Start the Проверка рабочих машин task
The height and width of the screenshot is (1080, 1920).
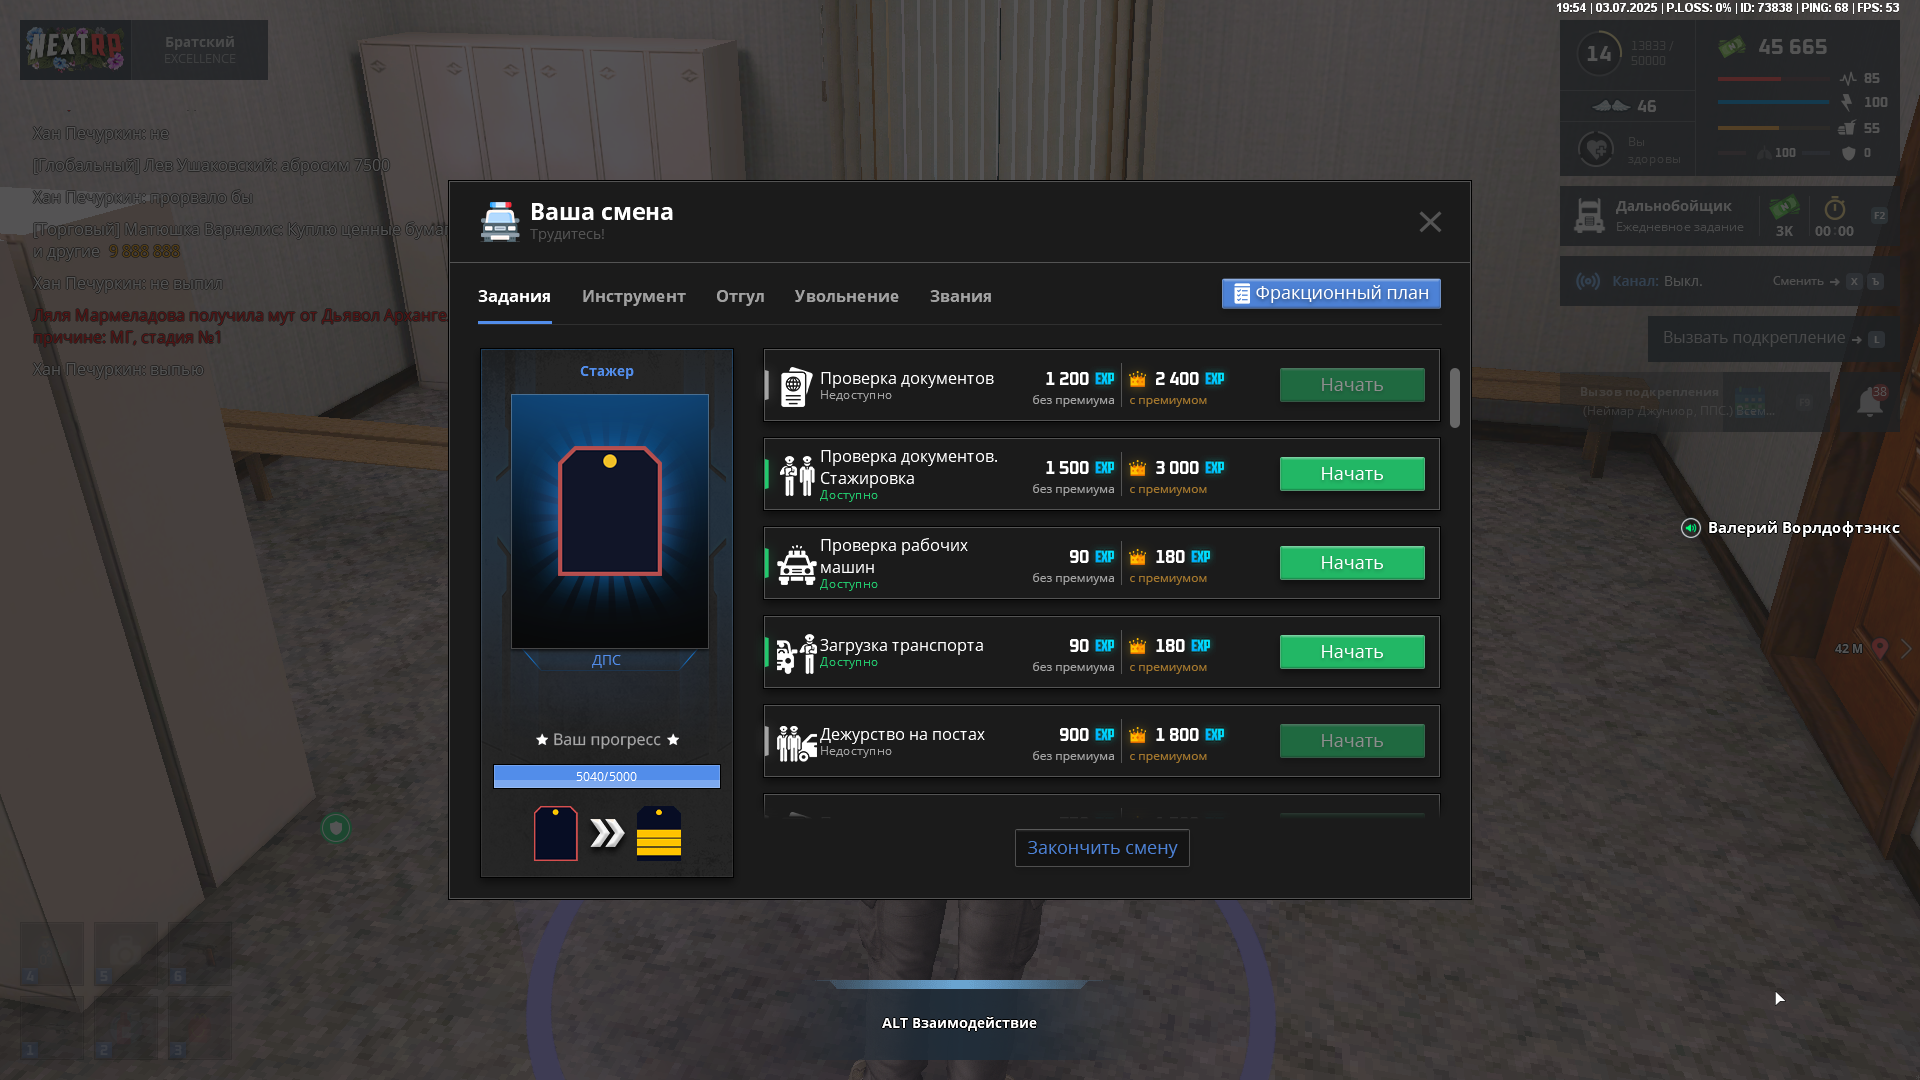point(1352,563)
